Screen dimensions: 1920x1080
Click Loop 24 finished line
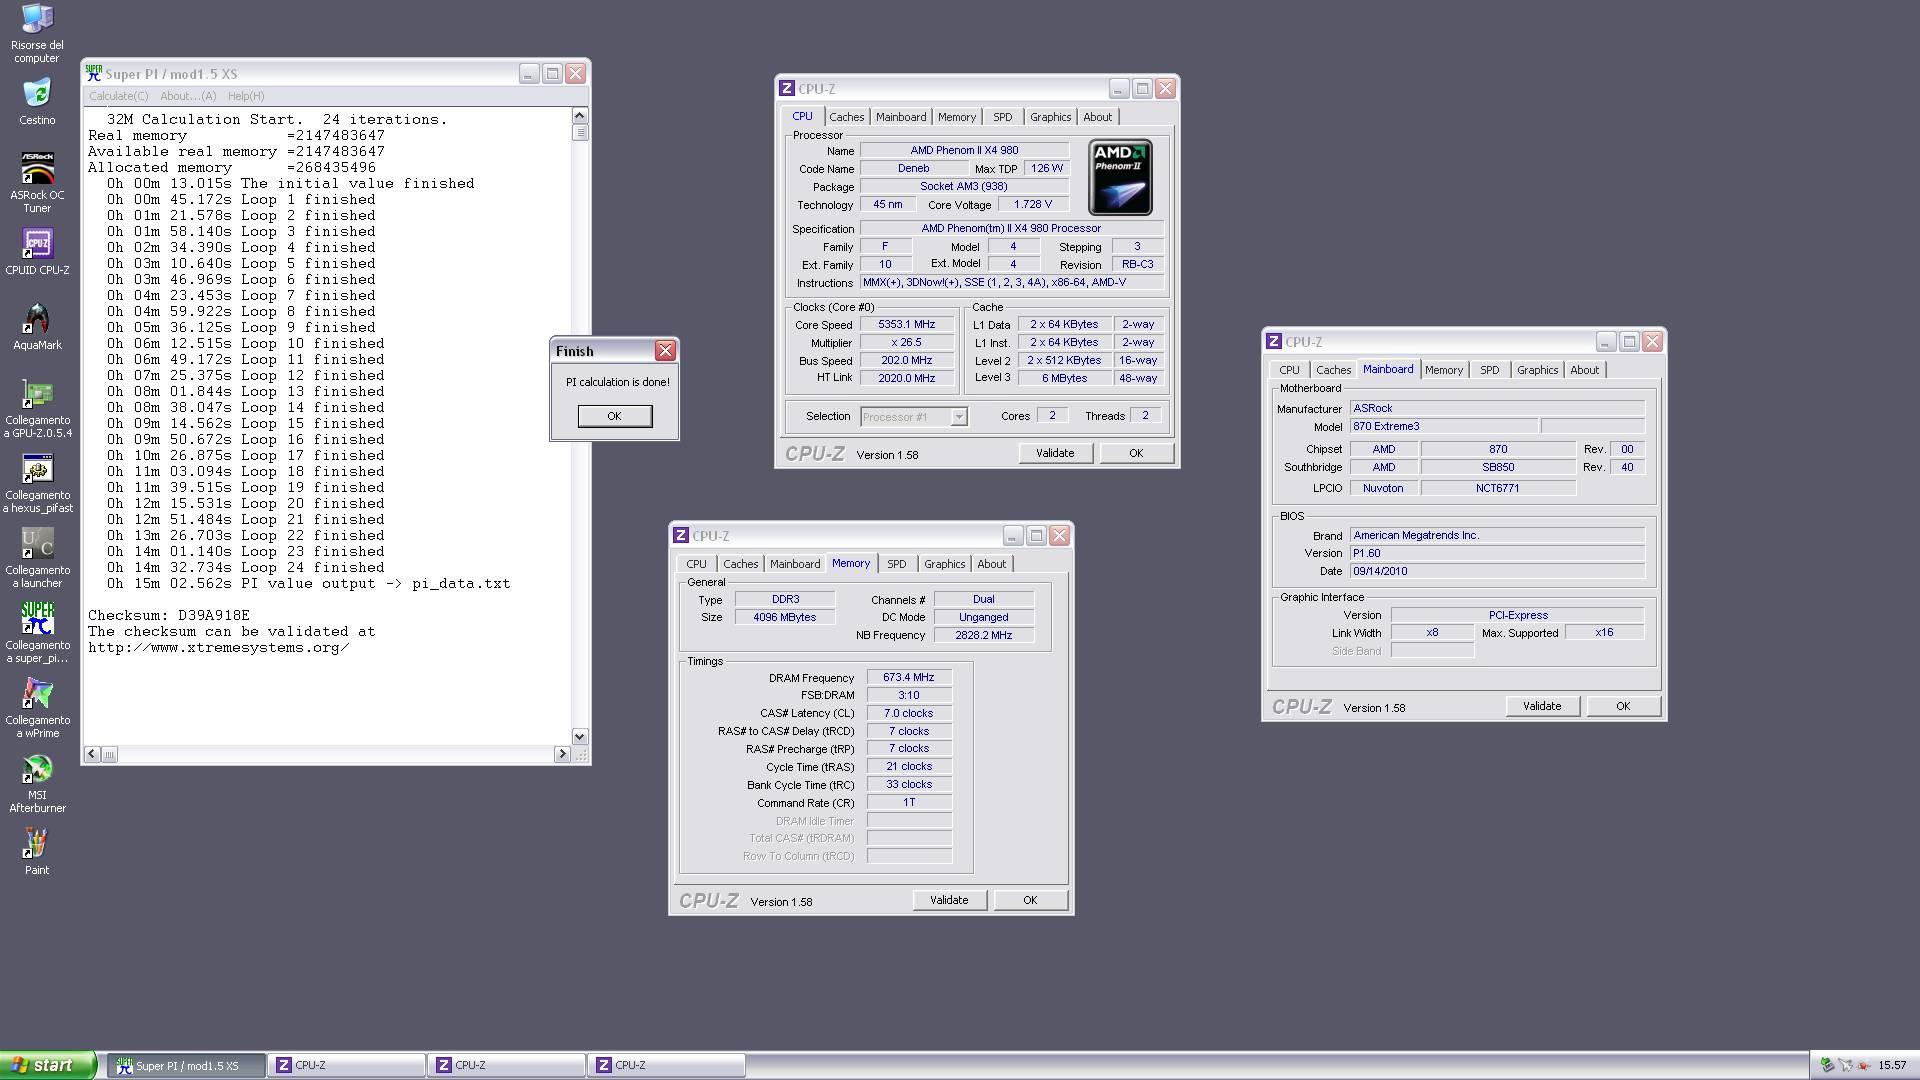point(246,568)
